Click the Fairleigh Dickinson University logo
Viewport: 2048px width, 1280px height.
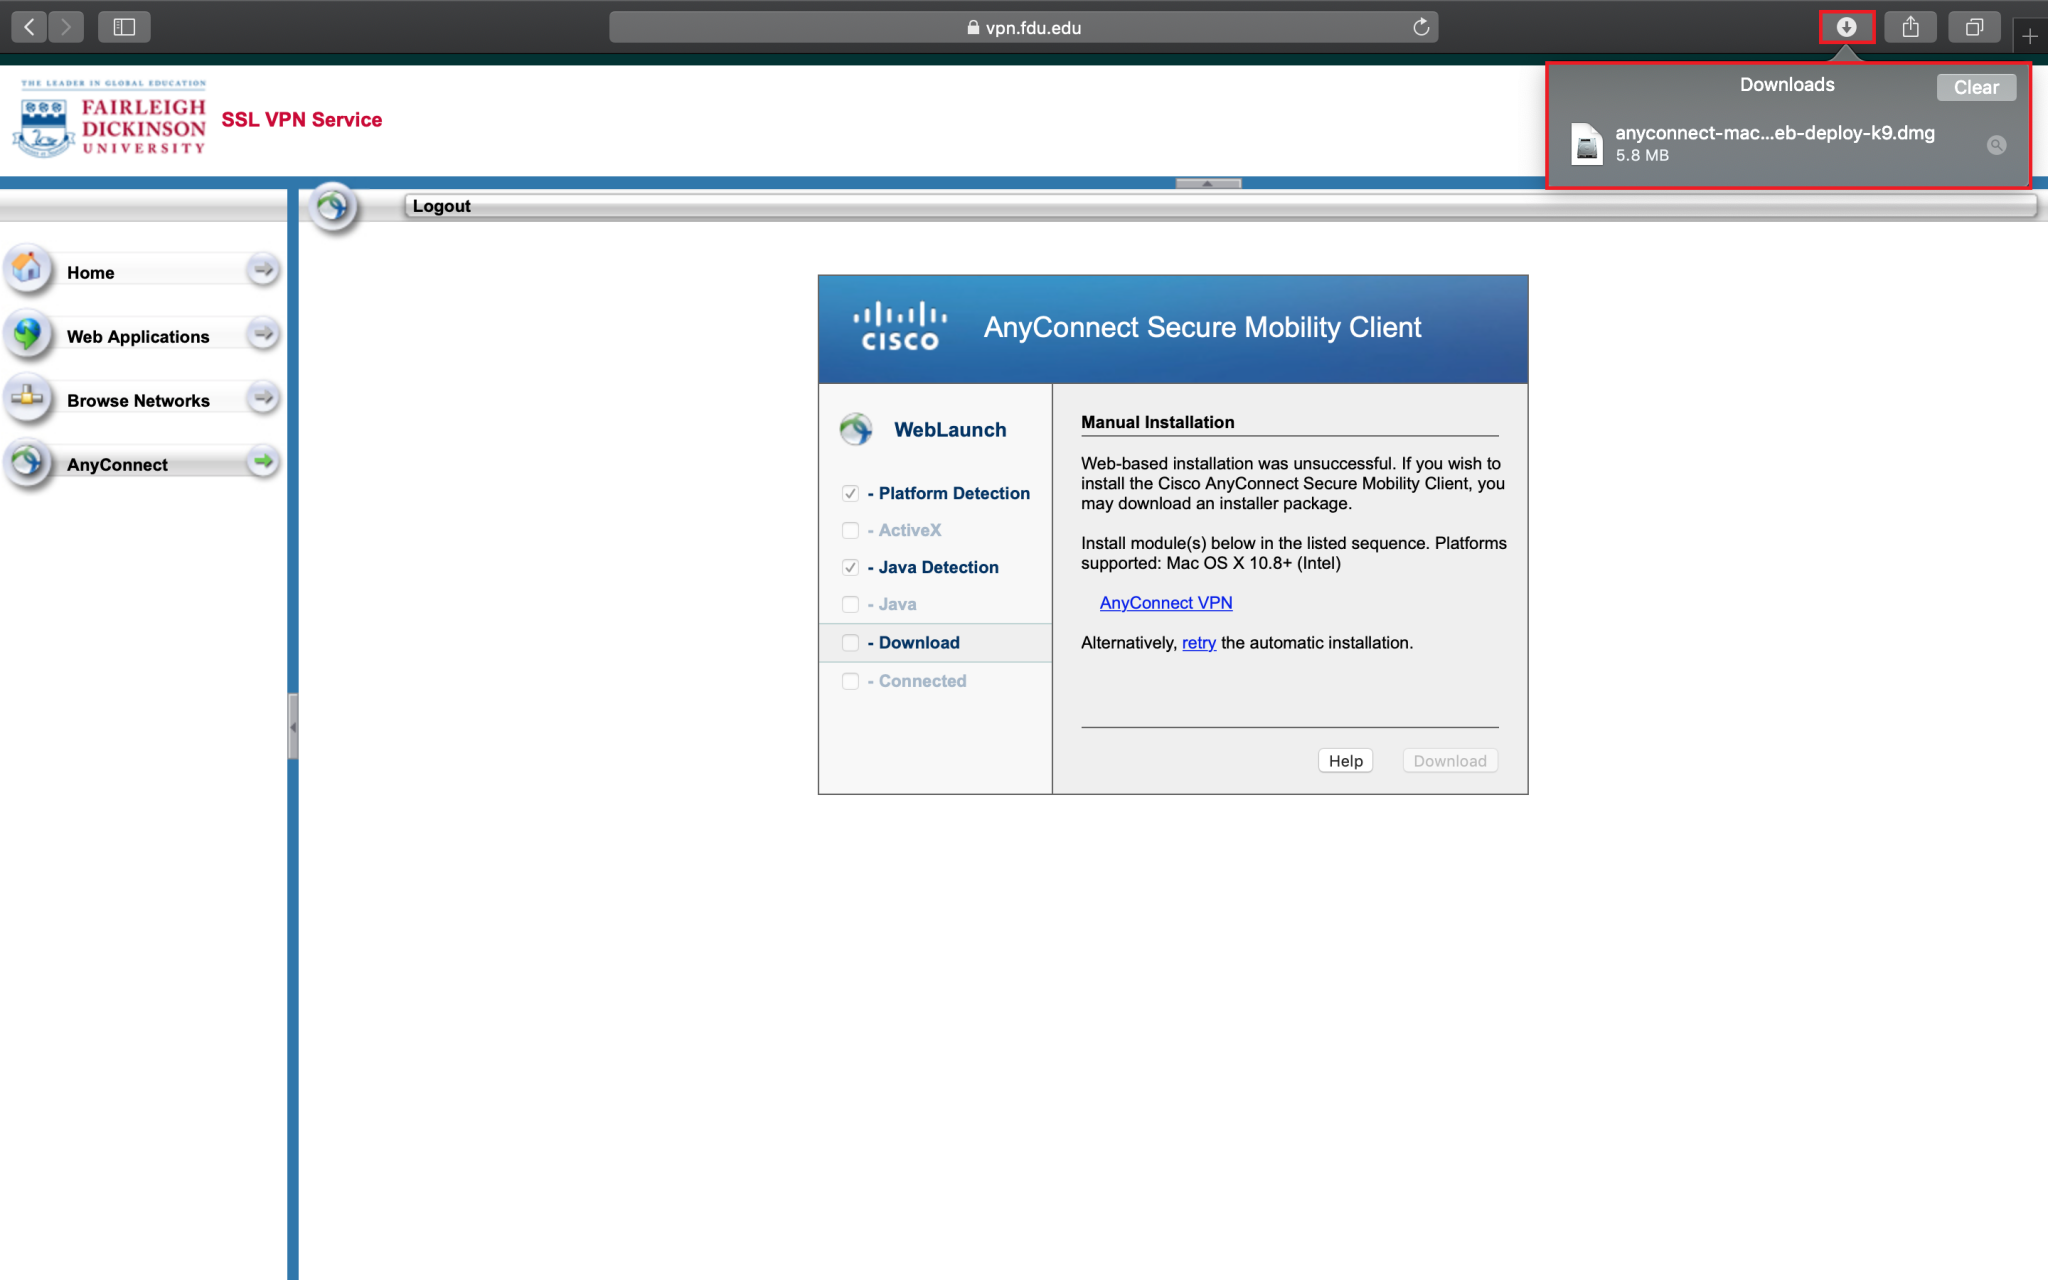[110, 119]
